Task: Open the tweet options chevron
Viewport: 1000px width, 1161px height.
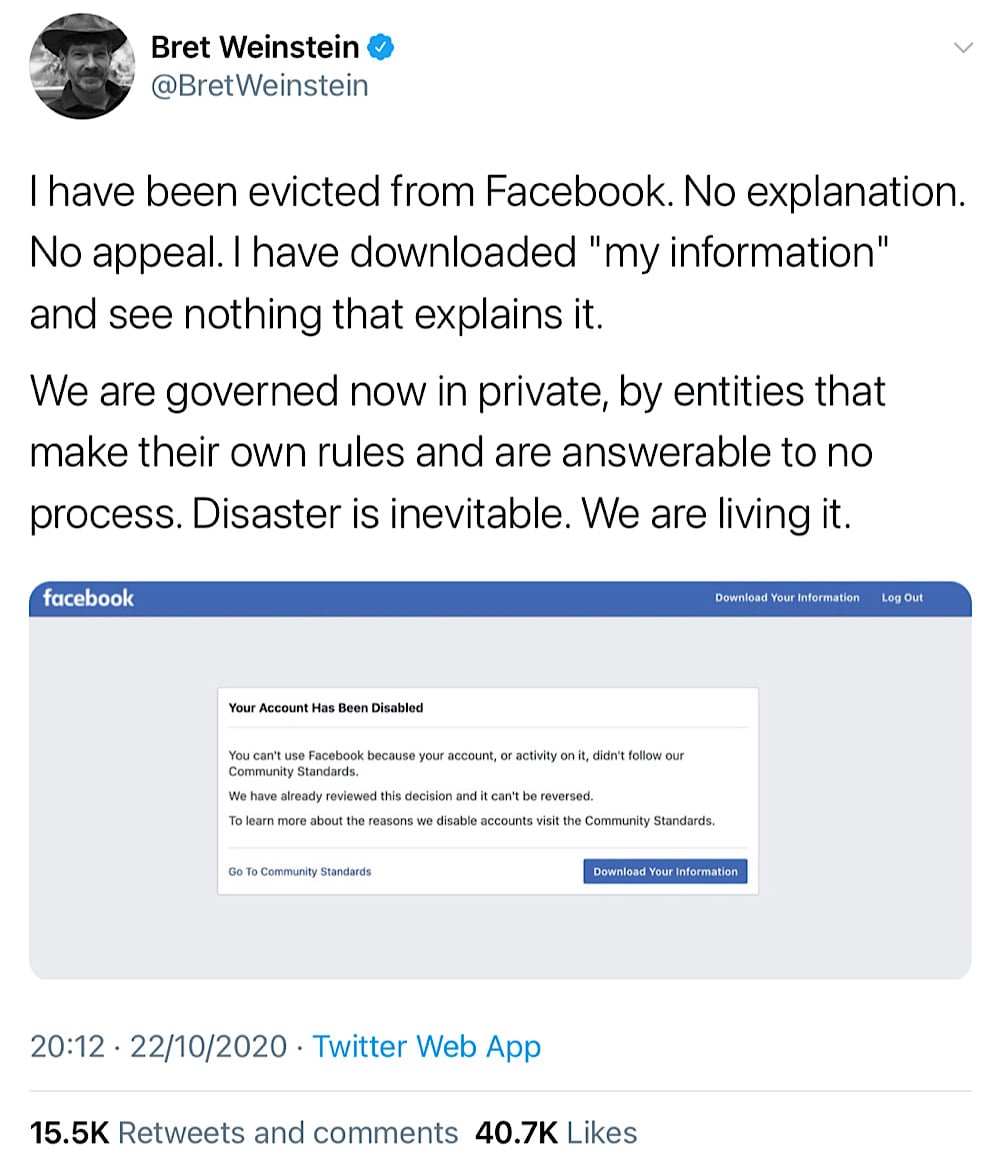Action: click(963, 48)
